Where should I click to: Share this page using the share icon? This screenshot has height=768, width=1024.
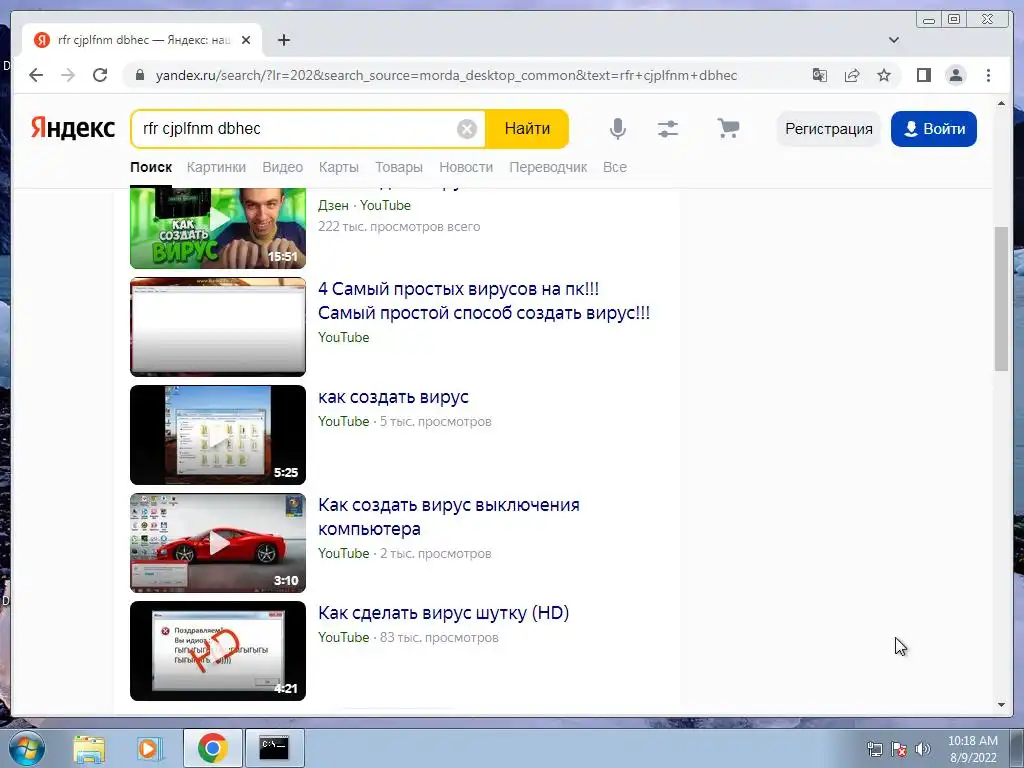tap(852, 75)
